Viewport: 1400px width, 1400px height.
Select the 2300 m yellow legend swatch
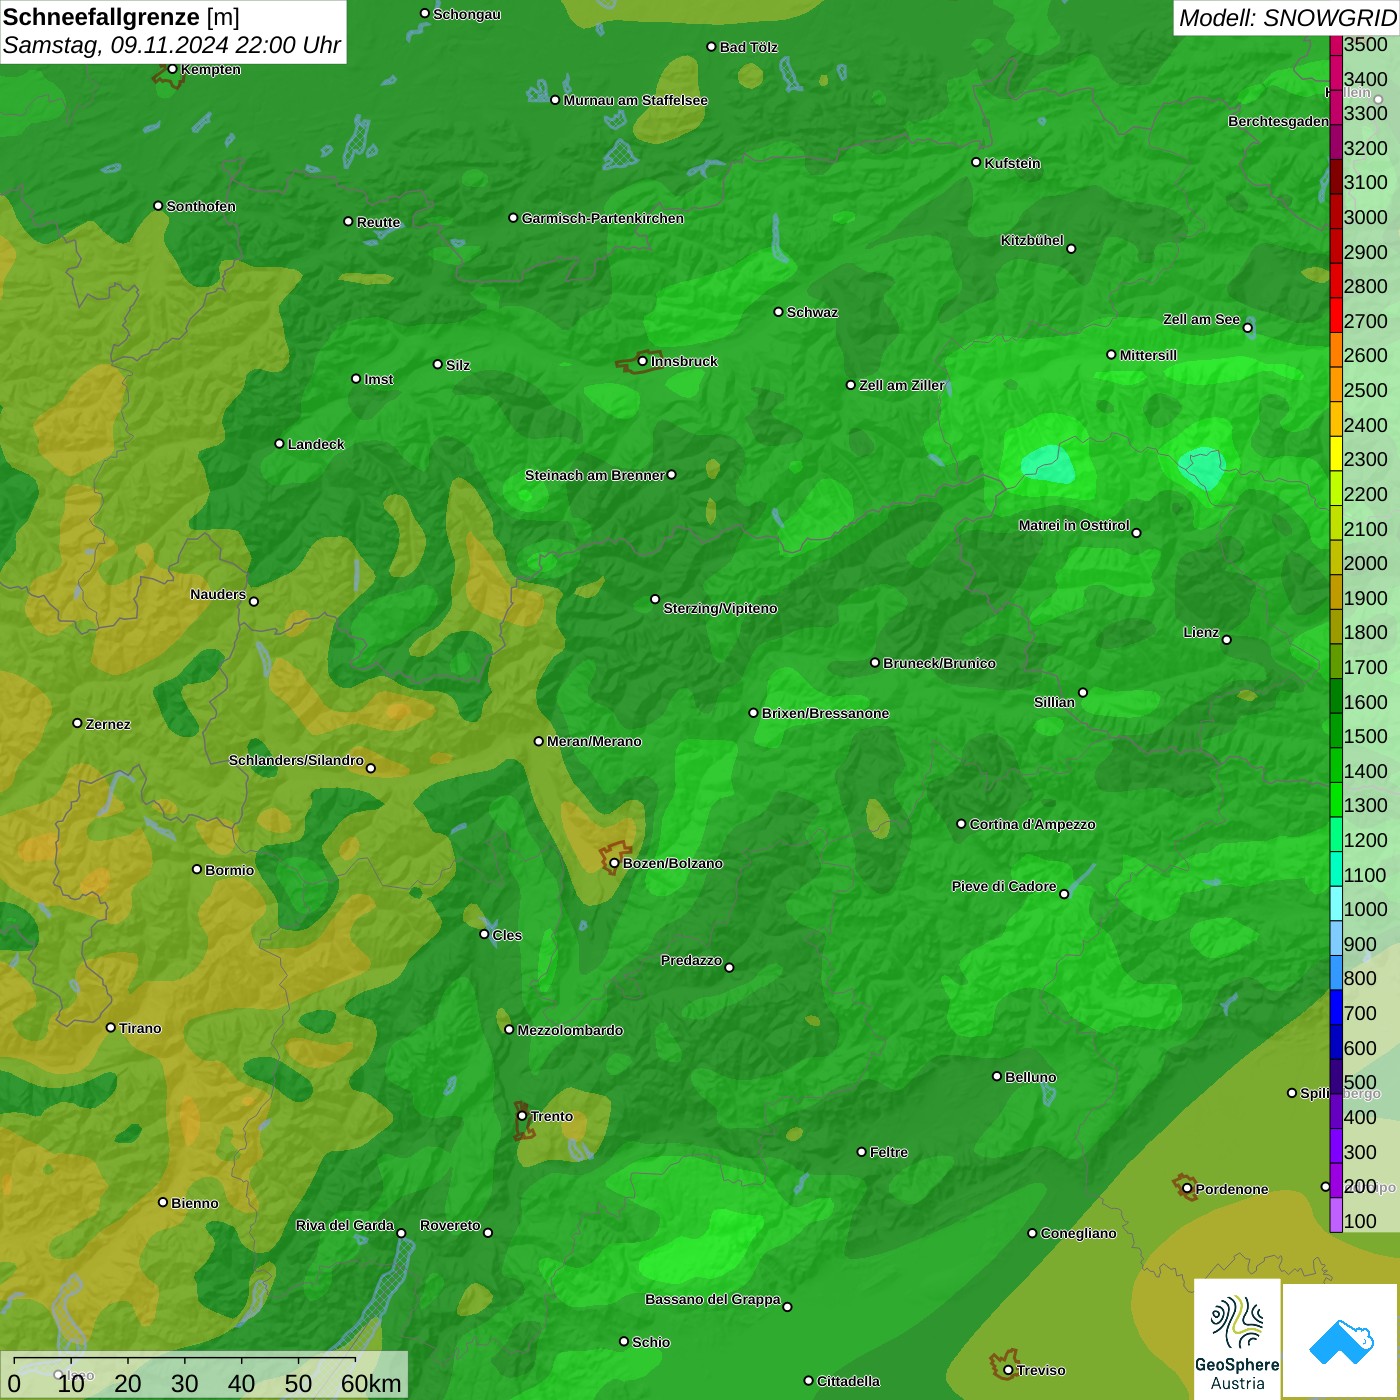[x=1335, y=453]
